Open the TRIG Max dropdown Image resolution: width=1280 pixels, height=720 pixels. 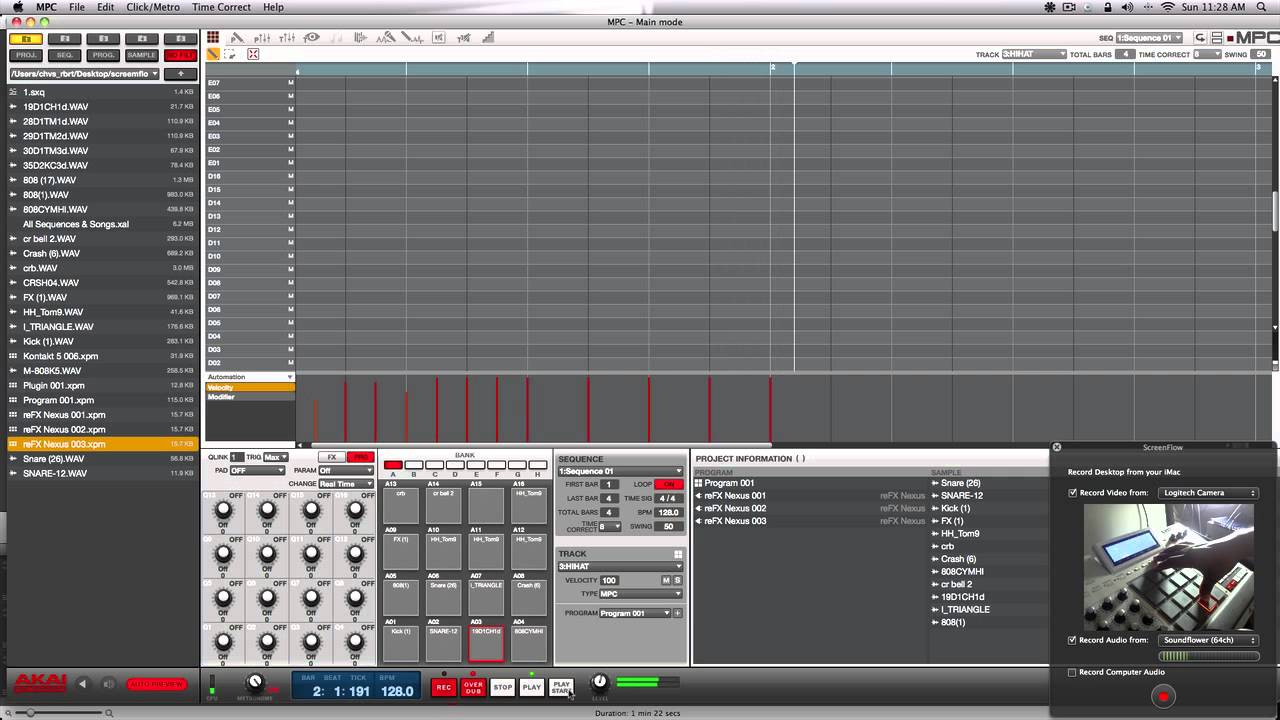click(x=275, y=457)
